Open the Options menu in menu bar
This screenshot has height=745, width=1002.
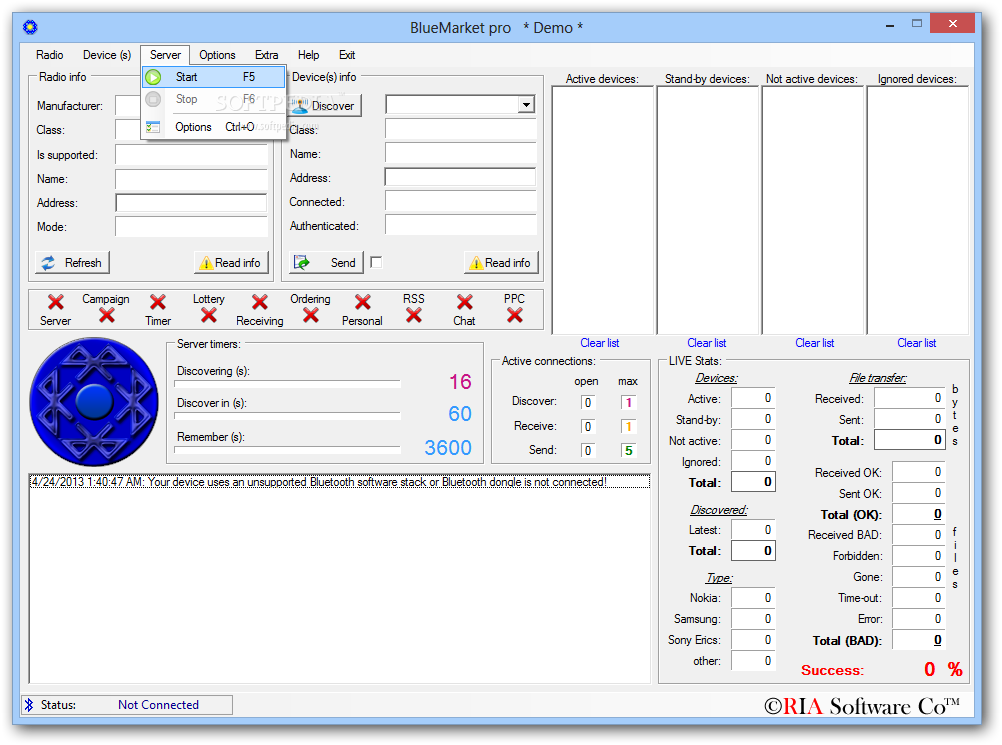click(x=217, y=55)
